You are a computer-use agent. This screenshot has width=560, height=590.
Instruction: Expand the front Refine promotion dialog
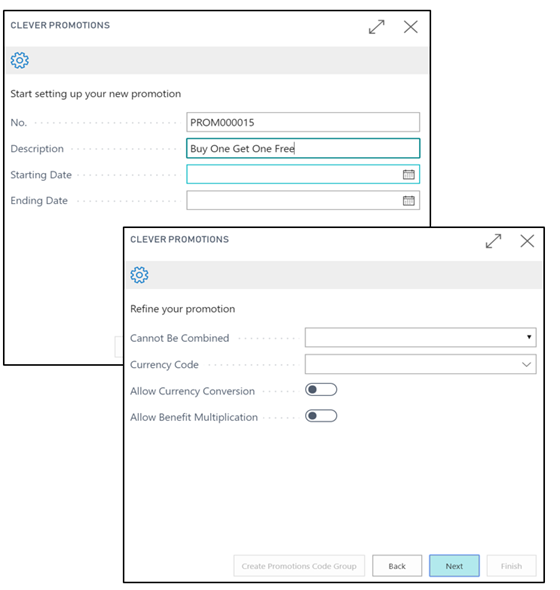tap(493, 241)
